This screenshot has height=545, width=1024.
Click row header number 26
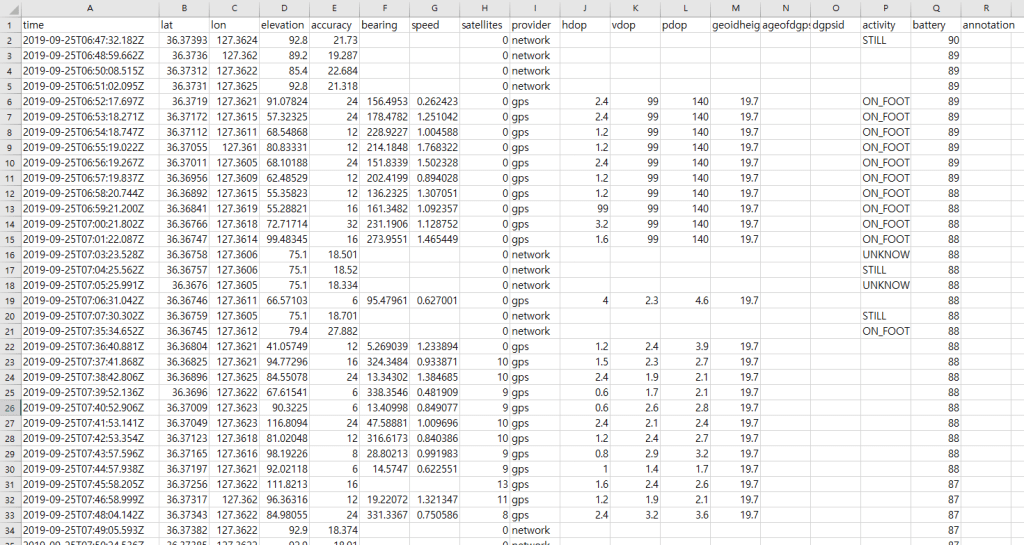(9, 408)
